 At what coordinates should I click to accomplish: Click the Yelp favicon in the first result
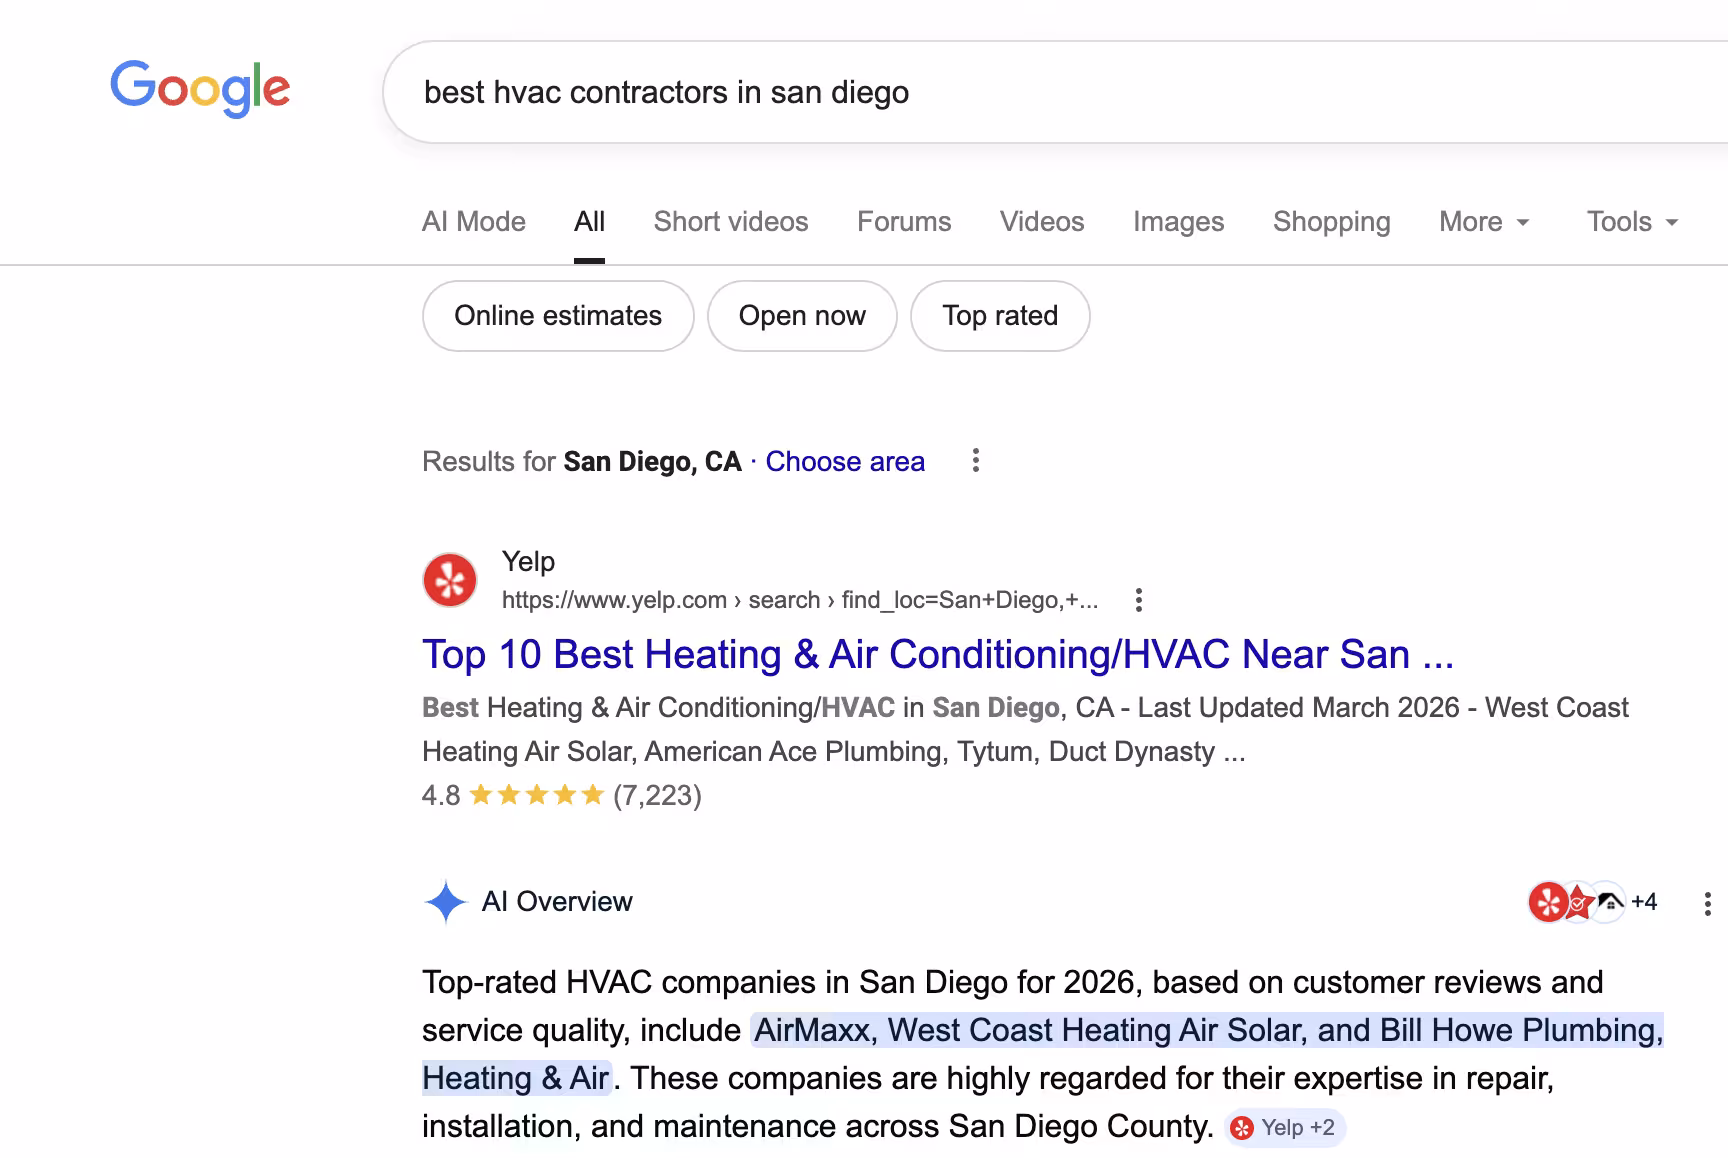450,580
